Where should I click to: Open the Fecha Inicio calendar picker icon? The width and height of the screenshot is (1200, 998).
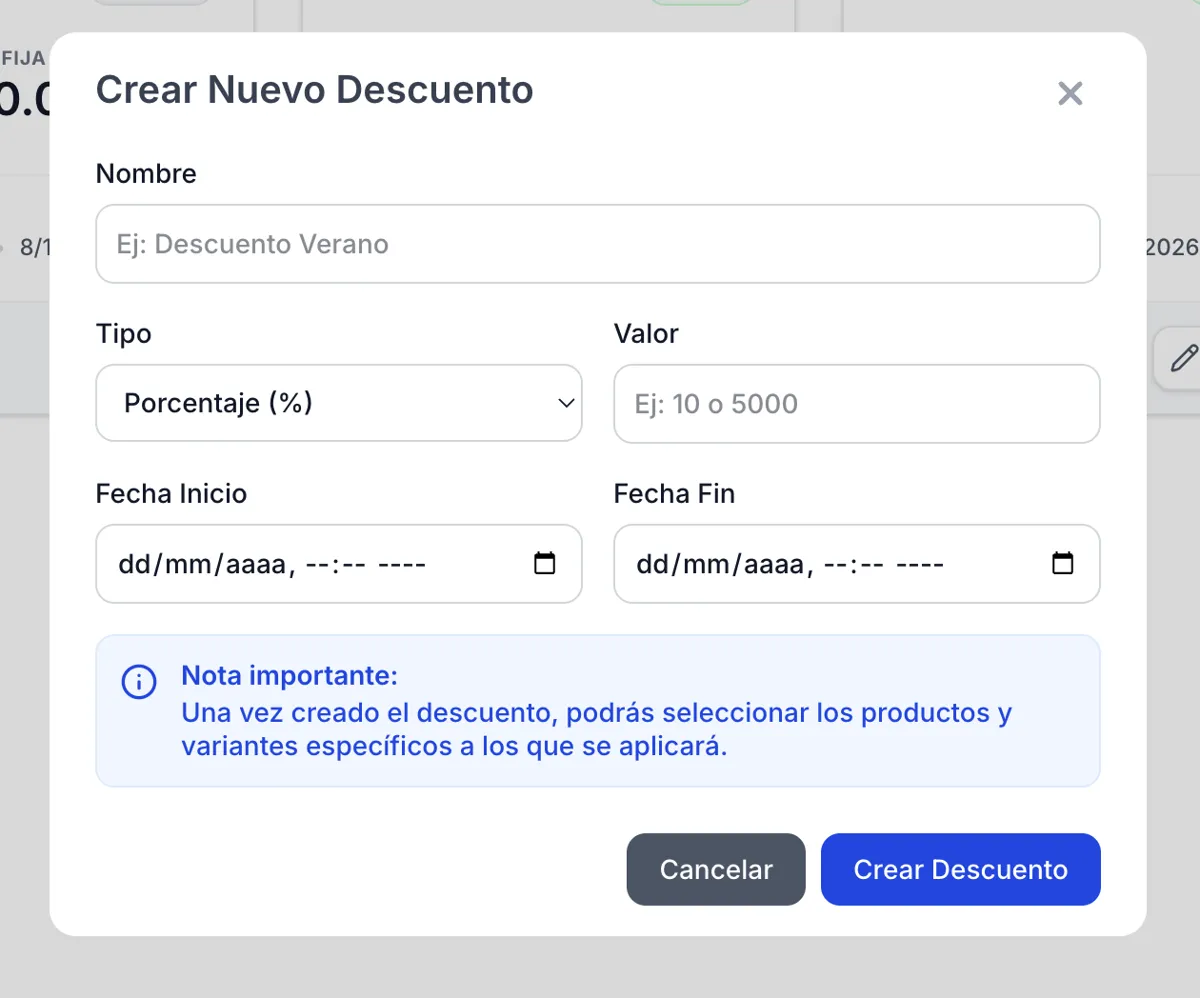tap(544, 564)
